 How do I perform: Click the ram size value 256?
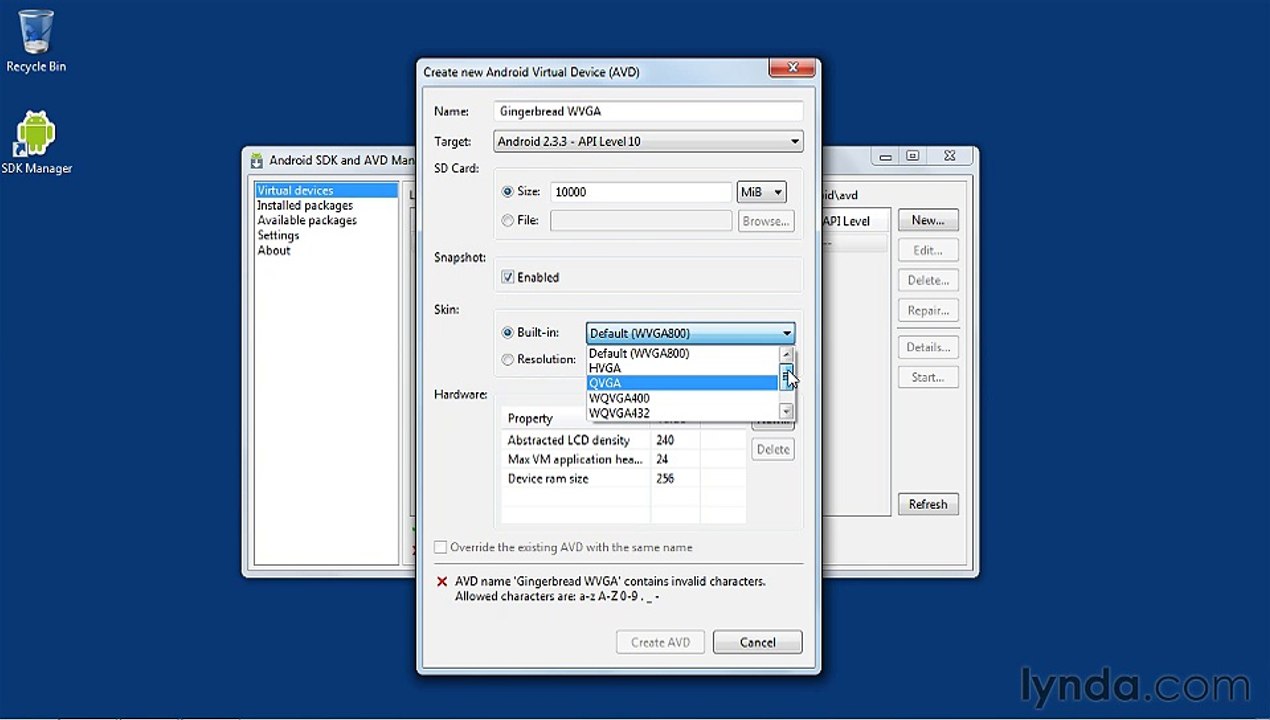click(x=665, y=478)
